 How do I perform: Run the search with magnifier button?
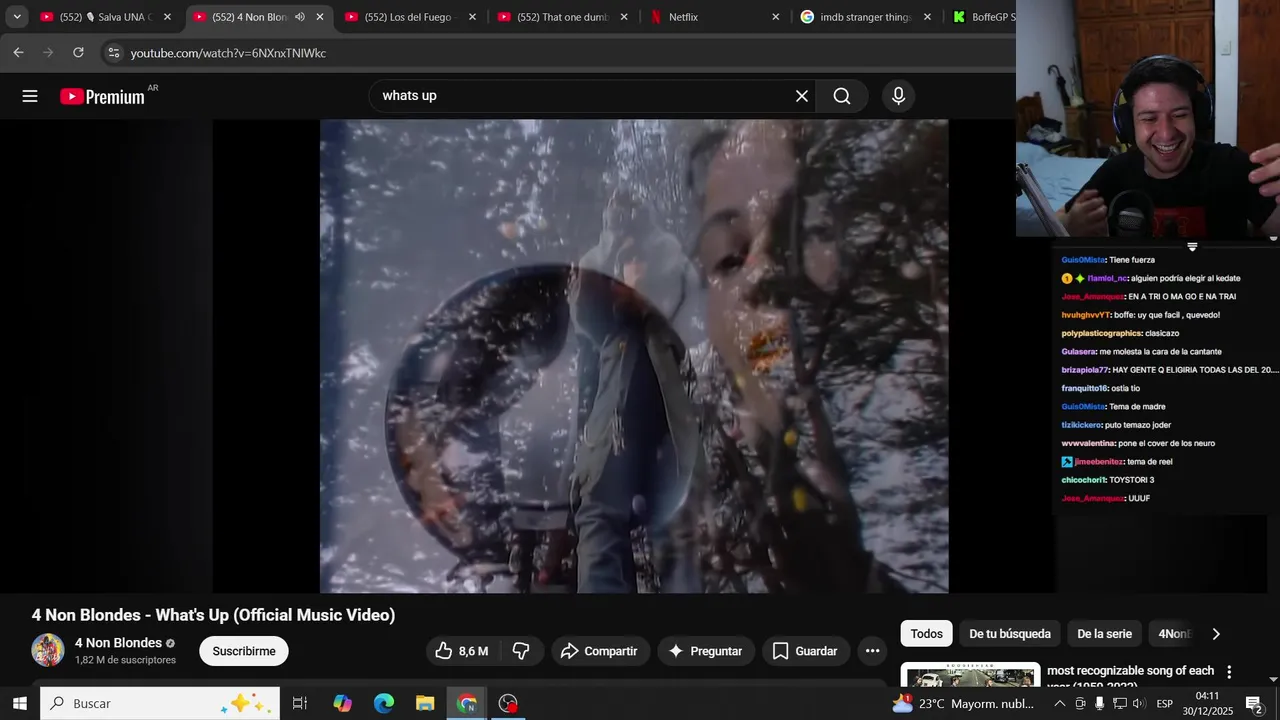tap(842, 96)
